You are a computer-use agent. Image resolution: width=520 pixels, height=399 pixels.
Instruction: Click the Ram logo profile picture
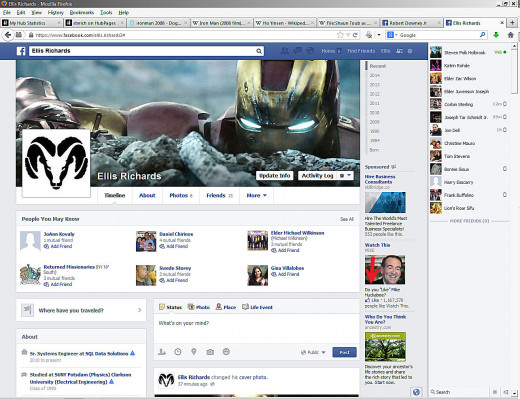[56, 163]
